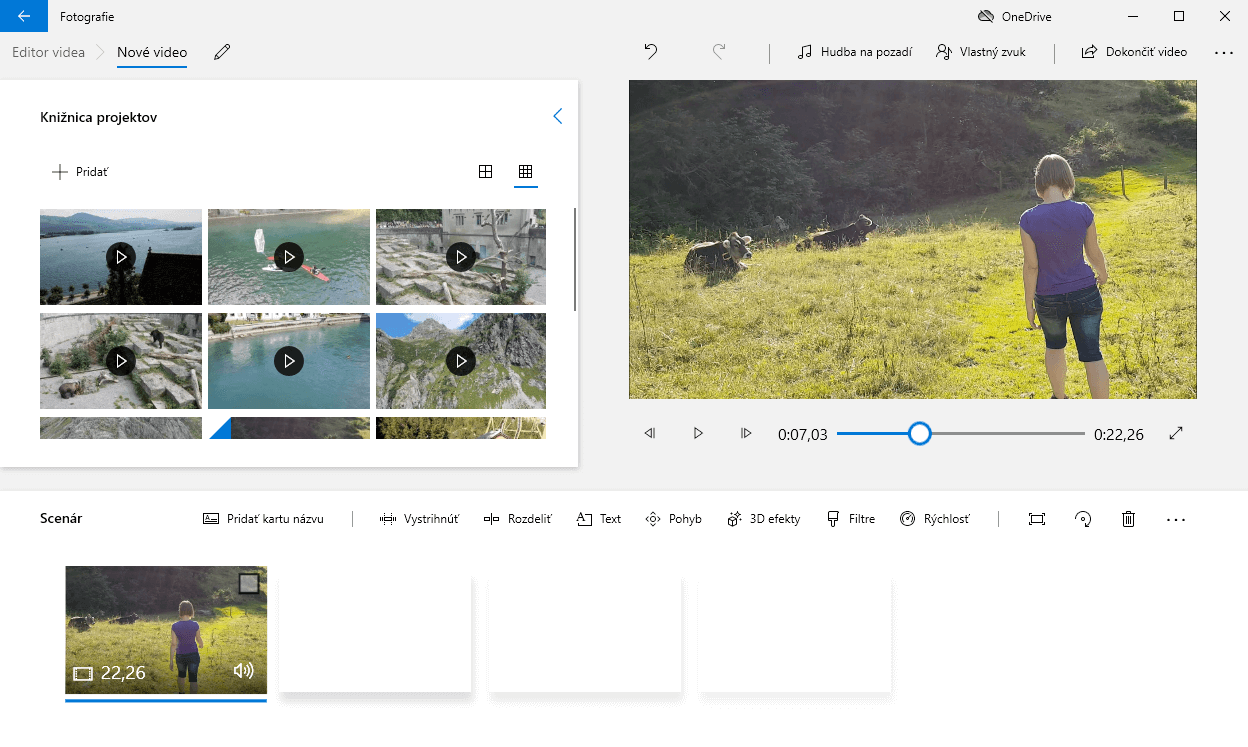Screen dimensions: 1248x747
Task: Click Pridať to add media
Action: (80, 172)
